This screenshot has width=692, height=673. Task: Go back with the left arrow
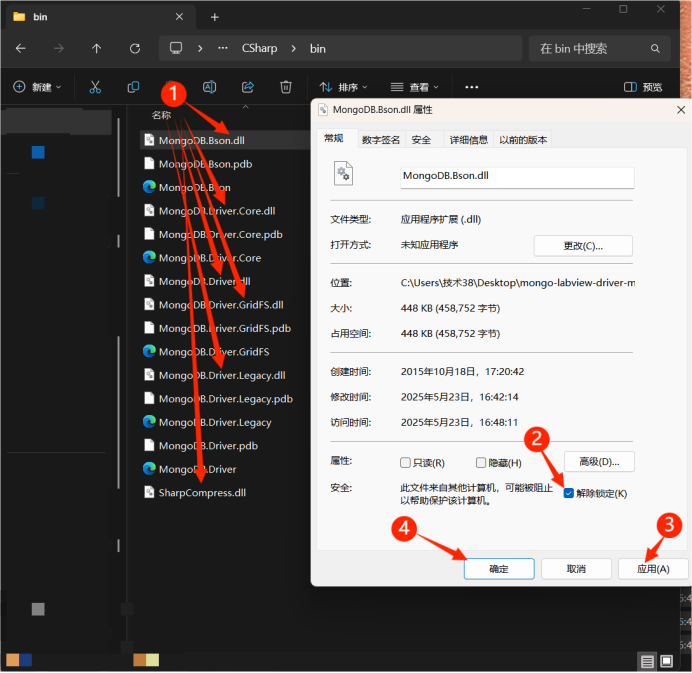(x=20, y=49)
